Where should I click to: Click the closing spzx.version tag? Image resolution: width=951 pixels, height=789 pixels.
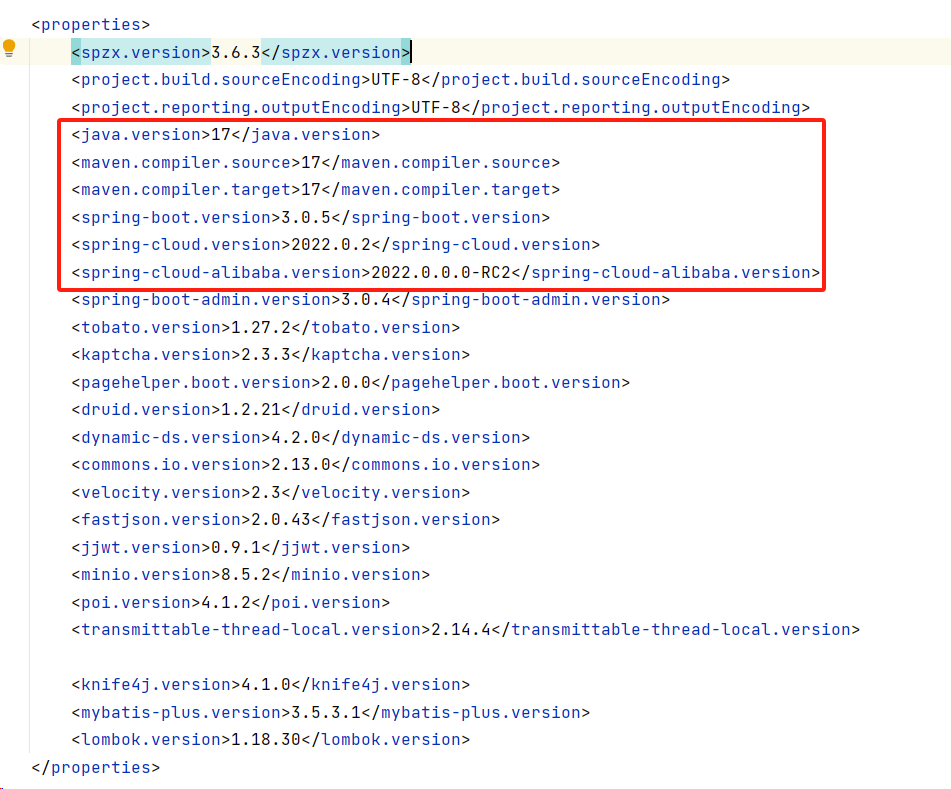click(x=336, y=52)
